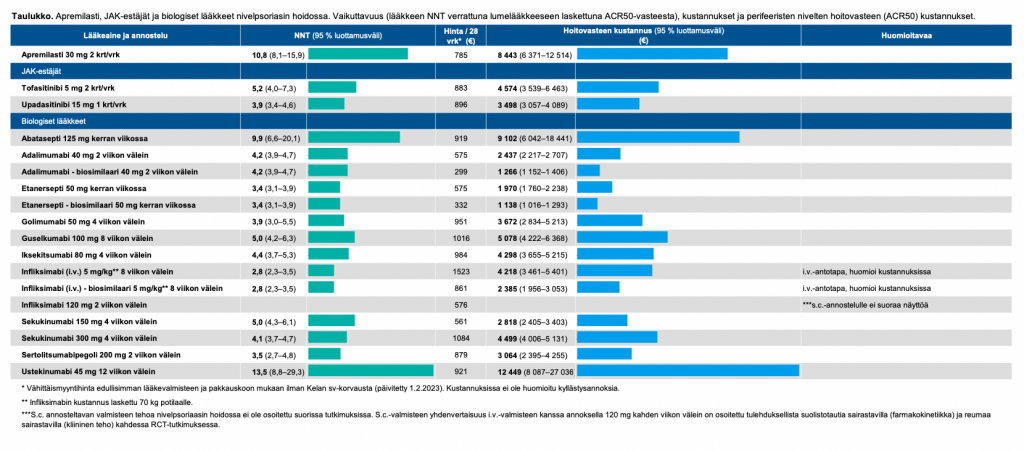The image size is (1024, 450).
Task: Click the Abatasepti NNT green bar
Action: [354, 137]
